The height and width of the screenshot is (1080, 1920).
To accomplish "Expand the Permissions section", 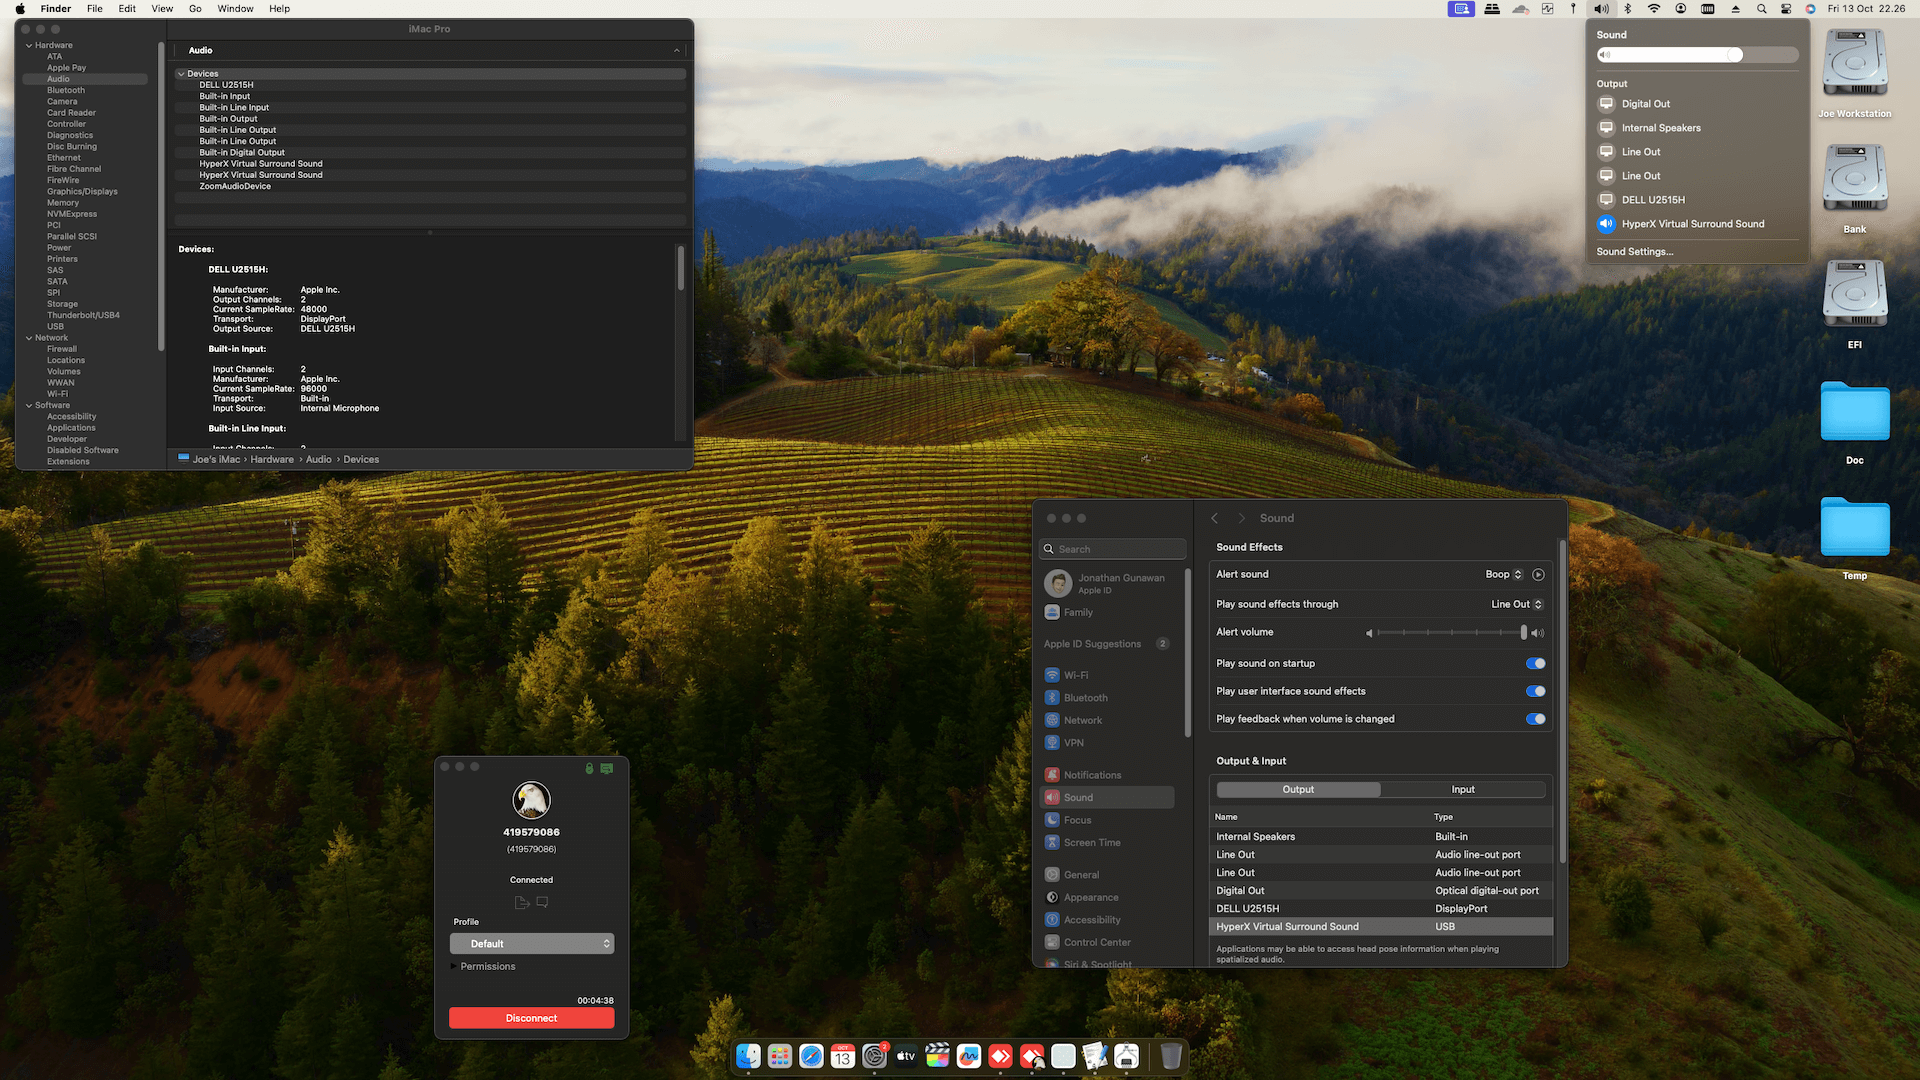I will pyautogui.click(x=455, y=967).
